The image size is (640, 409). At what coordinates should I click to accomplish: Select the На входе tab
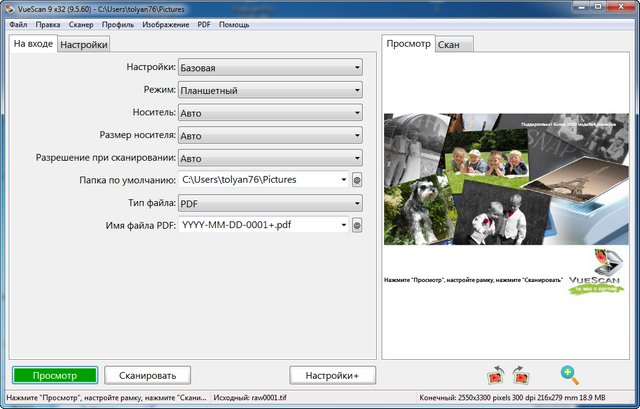pos(33,44)
